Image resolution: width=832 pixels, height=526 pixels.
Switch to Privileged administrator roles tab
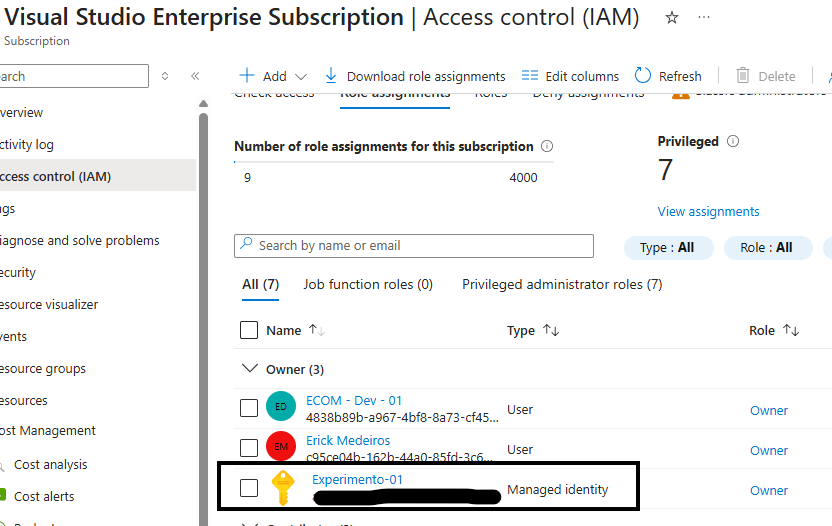pyautogui.click(x=562, y=285)
